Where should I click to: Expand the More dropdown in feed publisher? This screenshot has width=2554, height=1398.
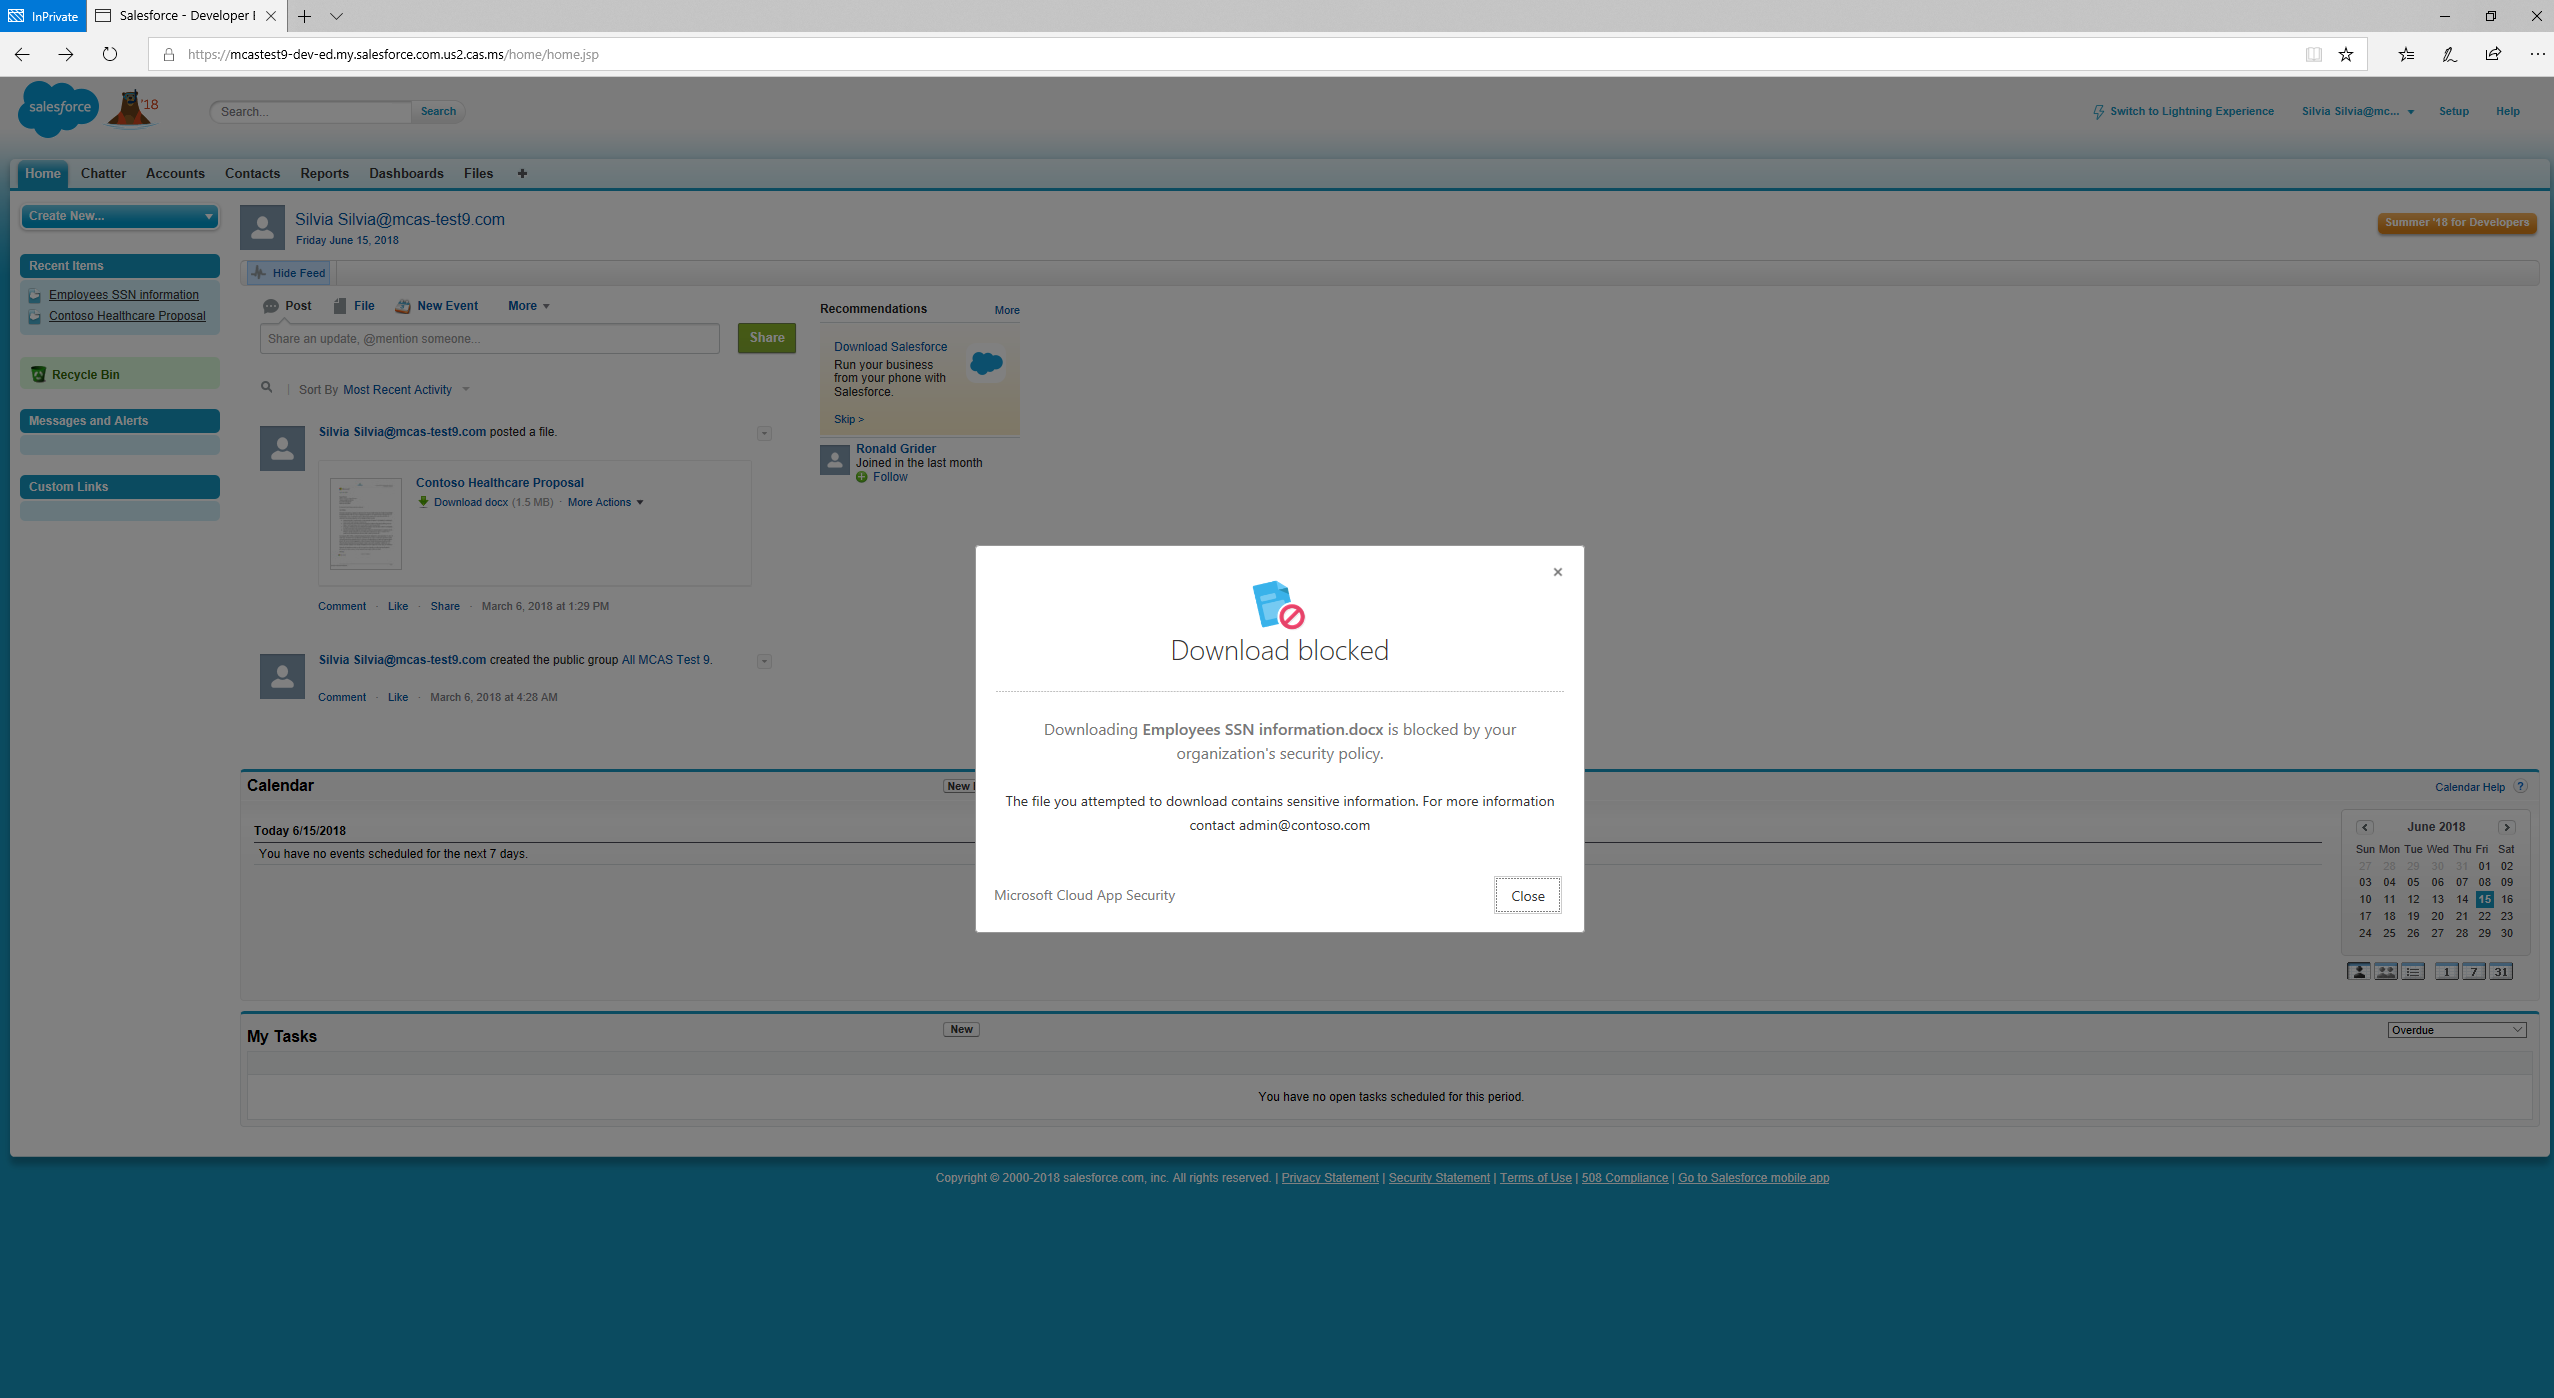click(x=528, y=306)
